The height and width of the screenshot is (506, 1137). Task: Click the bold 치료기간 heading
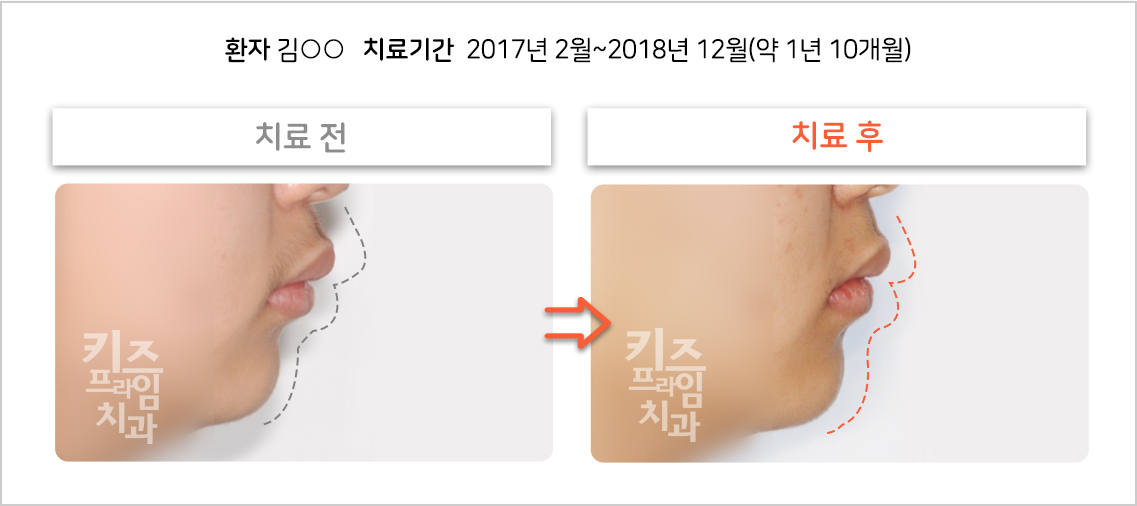point(408,50)
